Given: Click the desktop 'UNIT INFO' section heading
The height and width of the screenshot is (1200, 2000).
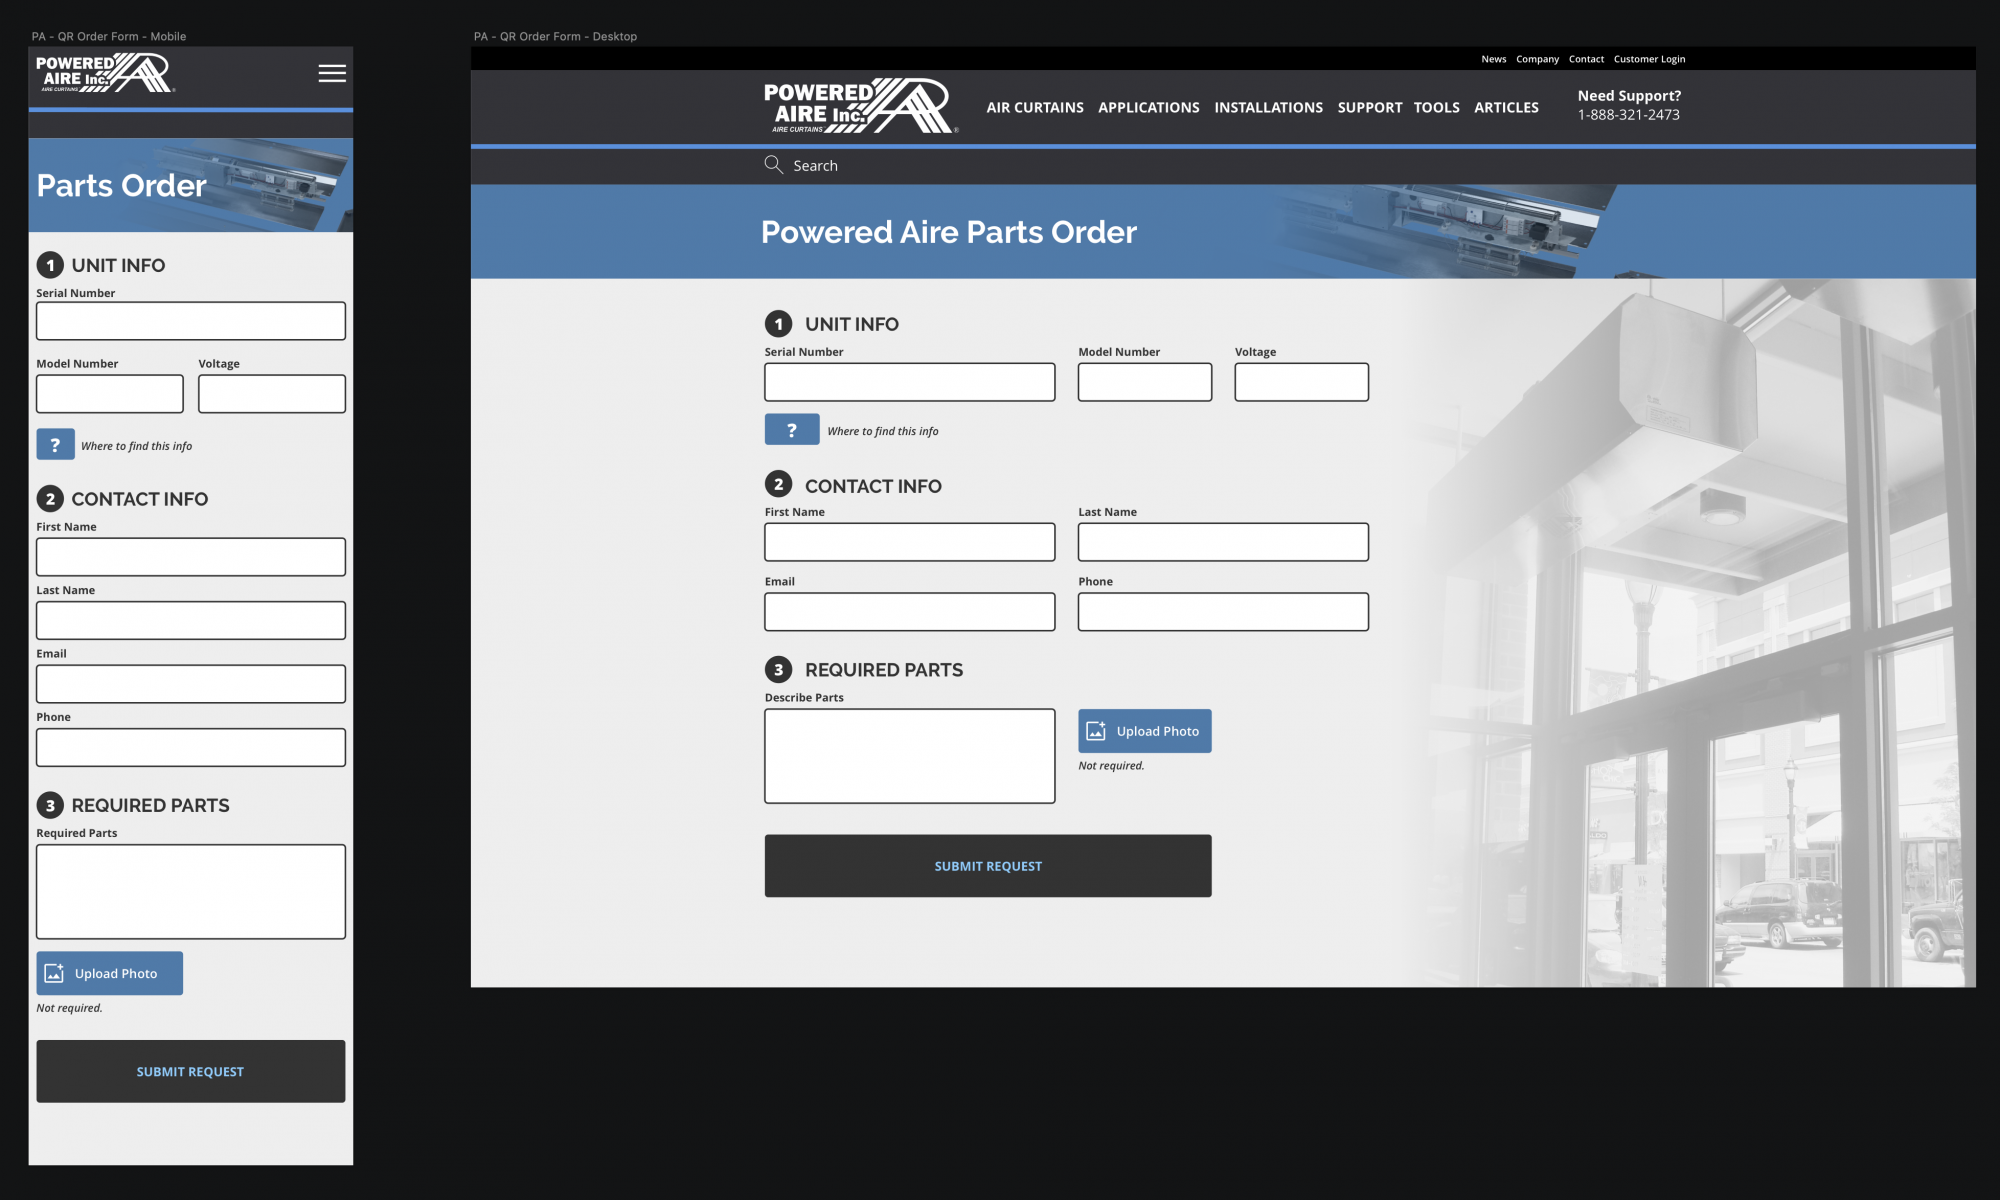Looking at the screenshot, I should click(852, 324).
